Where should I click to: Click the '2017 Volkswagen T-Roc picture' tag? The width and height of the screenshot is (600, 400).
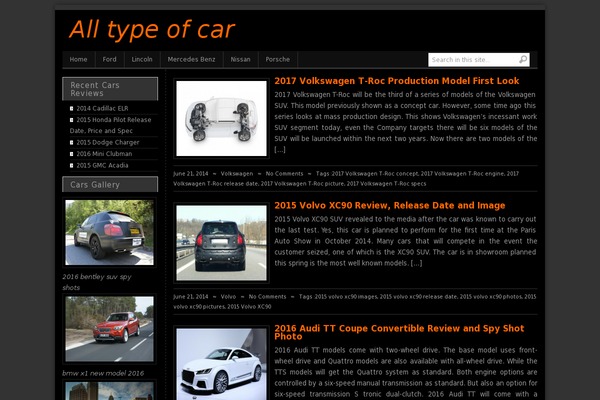(x=302, y=184)
